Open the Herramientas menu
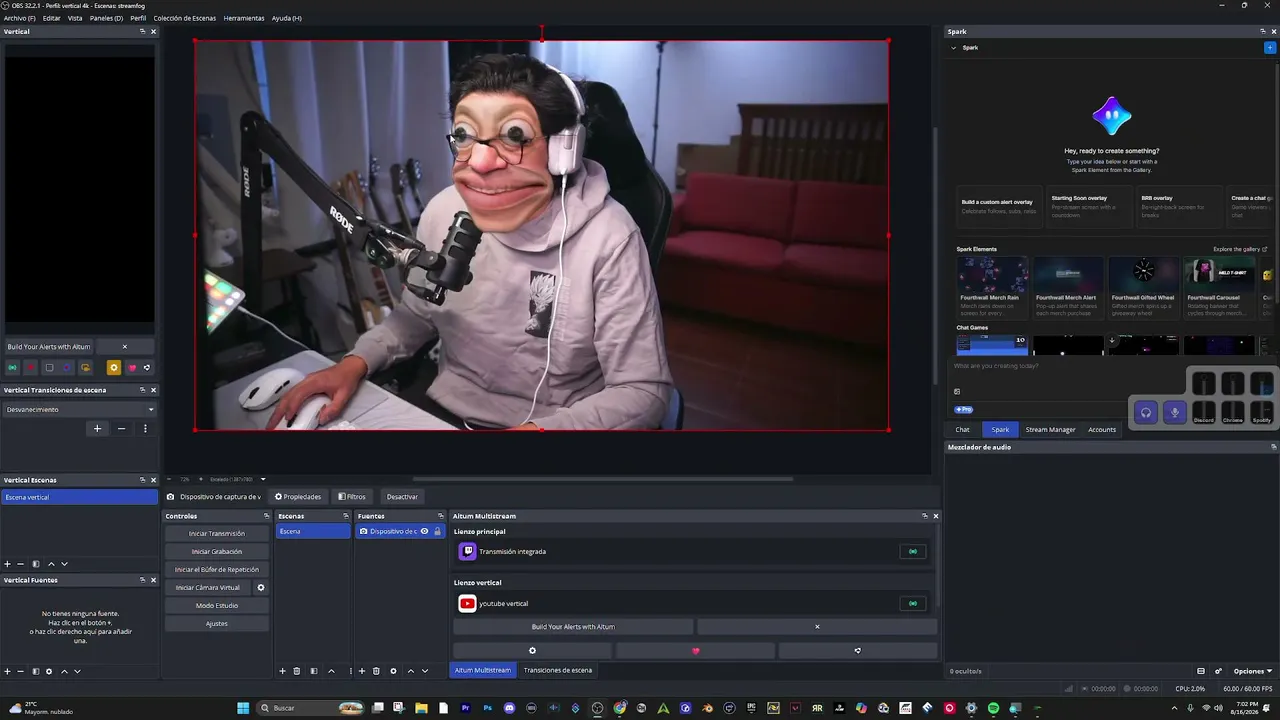 (x=244, y=18)
